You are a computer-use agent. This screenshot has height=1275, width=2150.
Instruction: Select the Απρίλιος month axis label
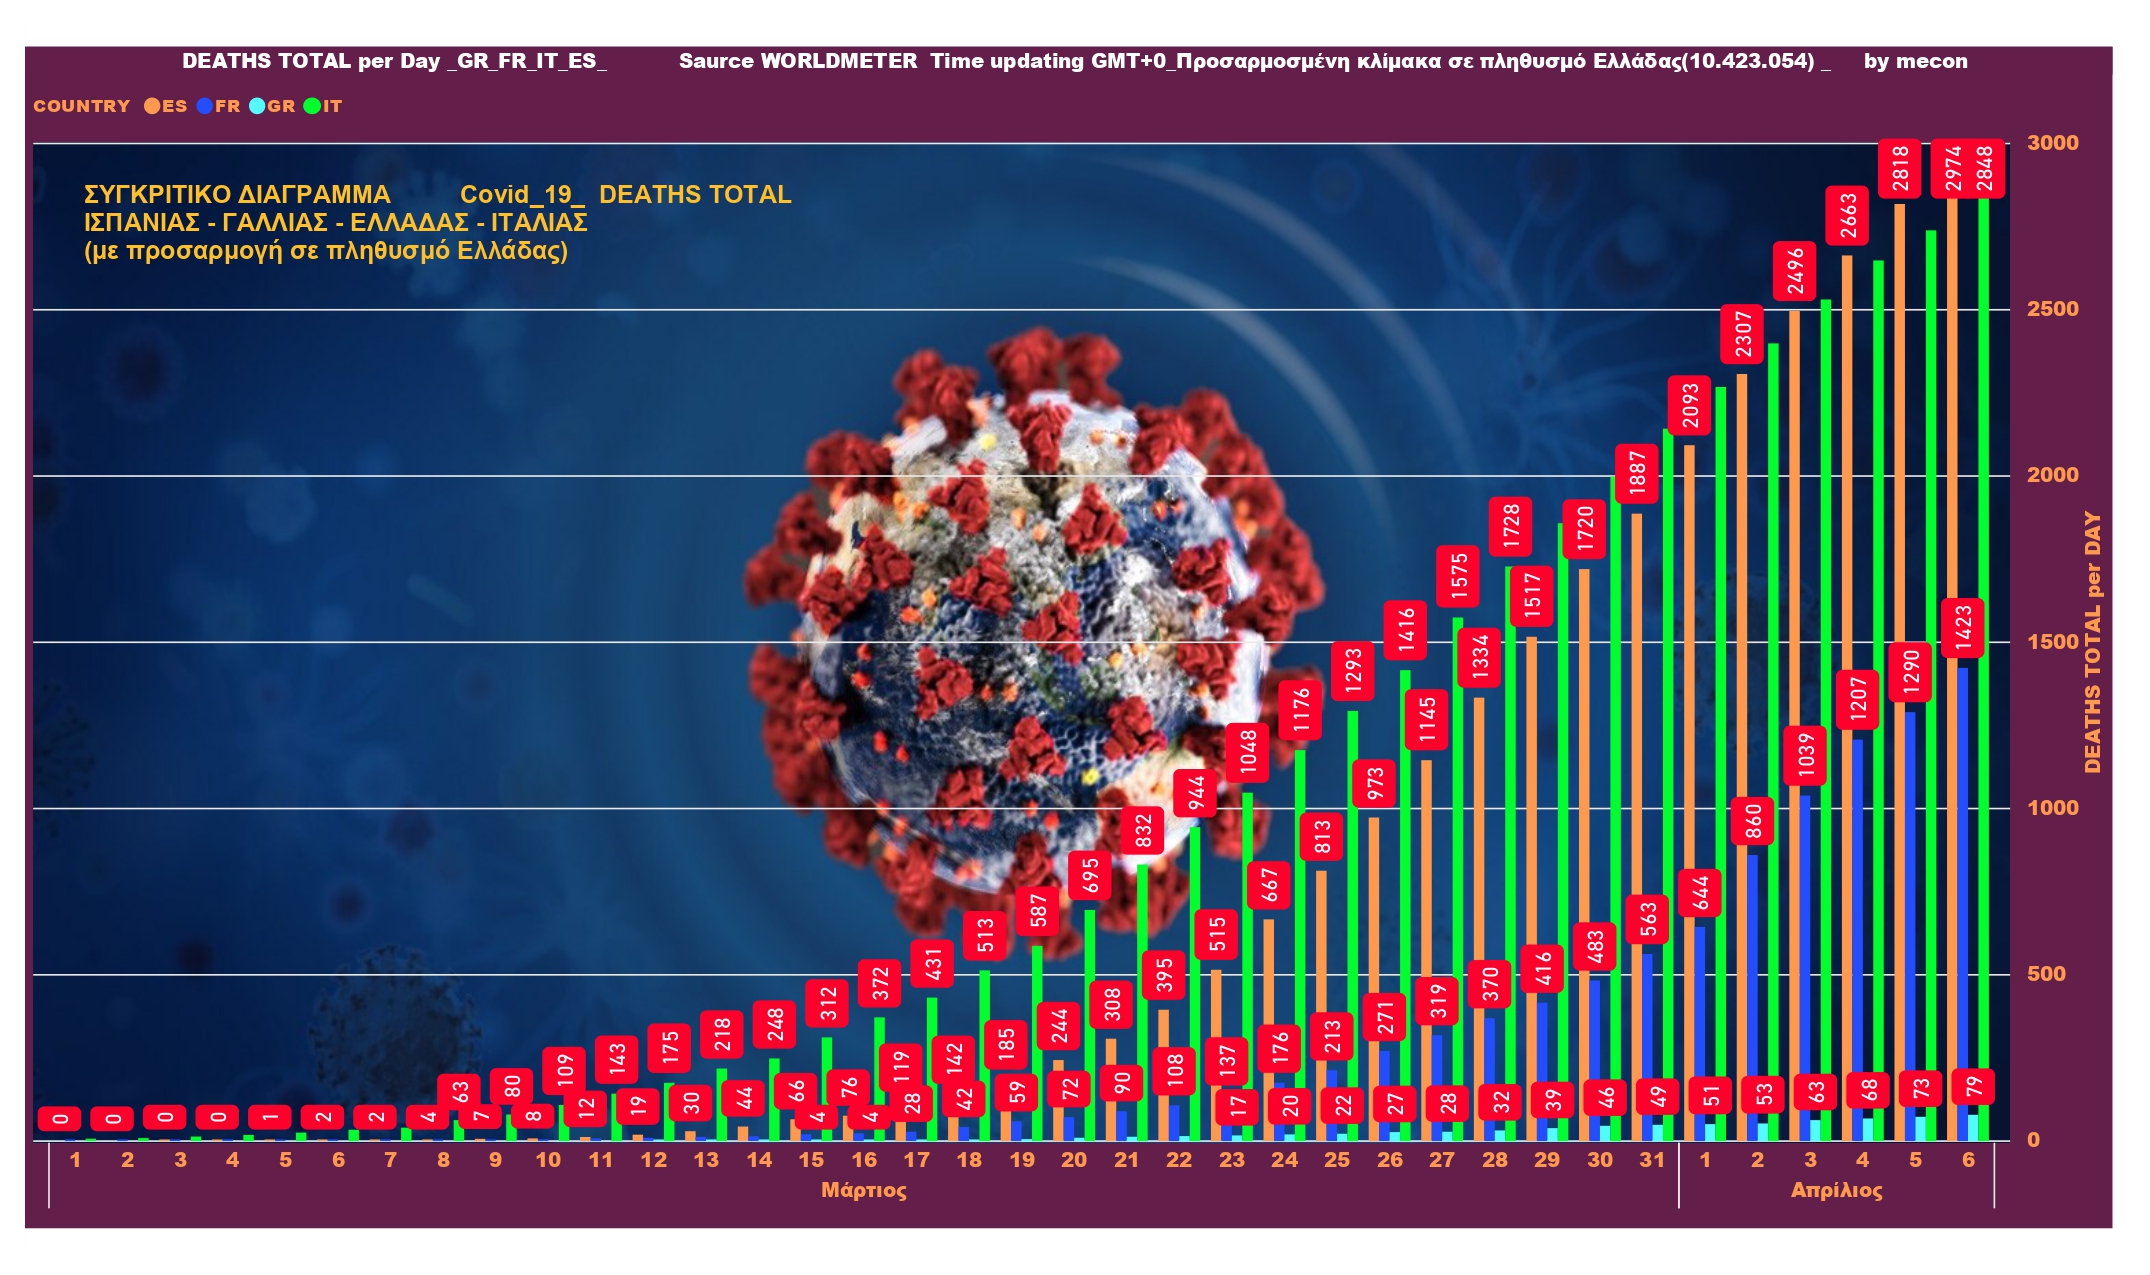tap(1836, 1190)
